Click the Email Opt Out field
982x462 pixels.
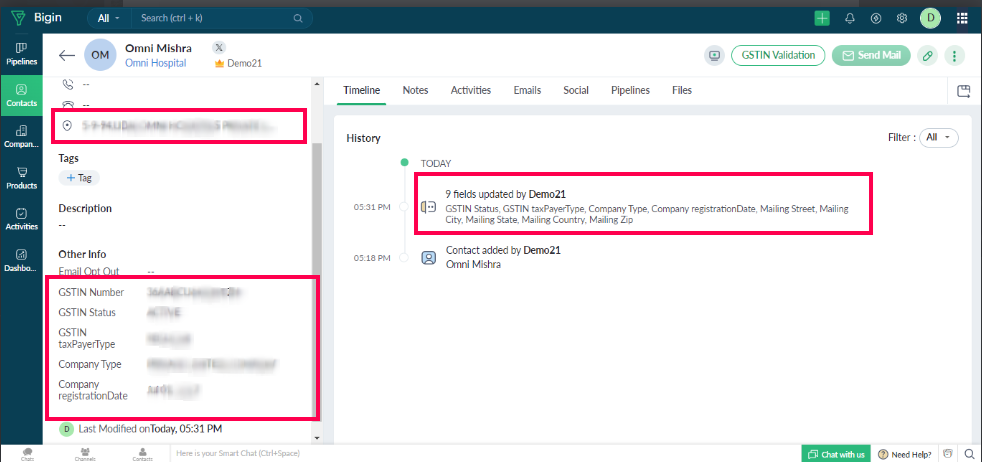(x=106, y=272)
